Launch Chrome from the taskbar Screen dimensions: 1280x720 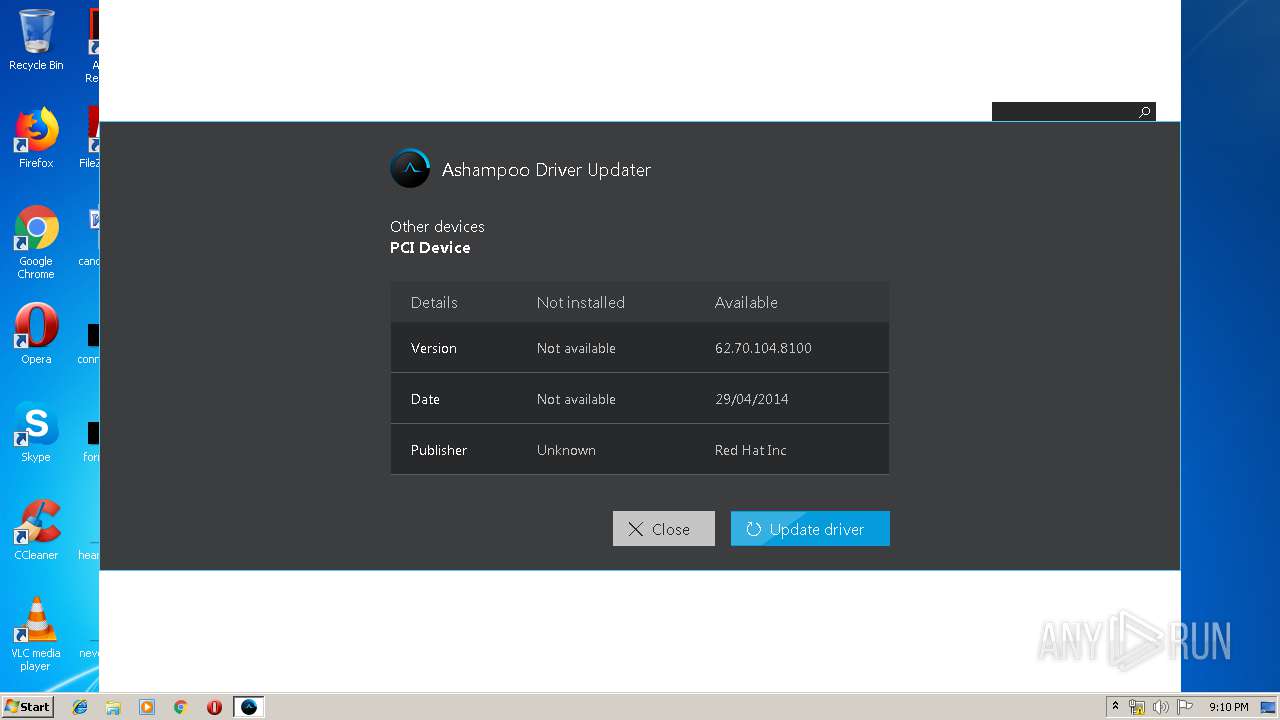pos(180,707)
